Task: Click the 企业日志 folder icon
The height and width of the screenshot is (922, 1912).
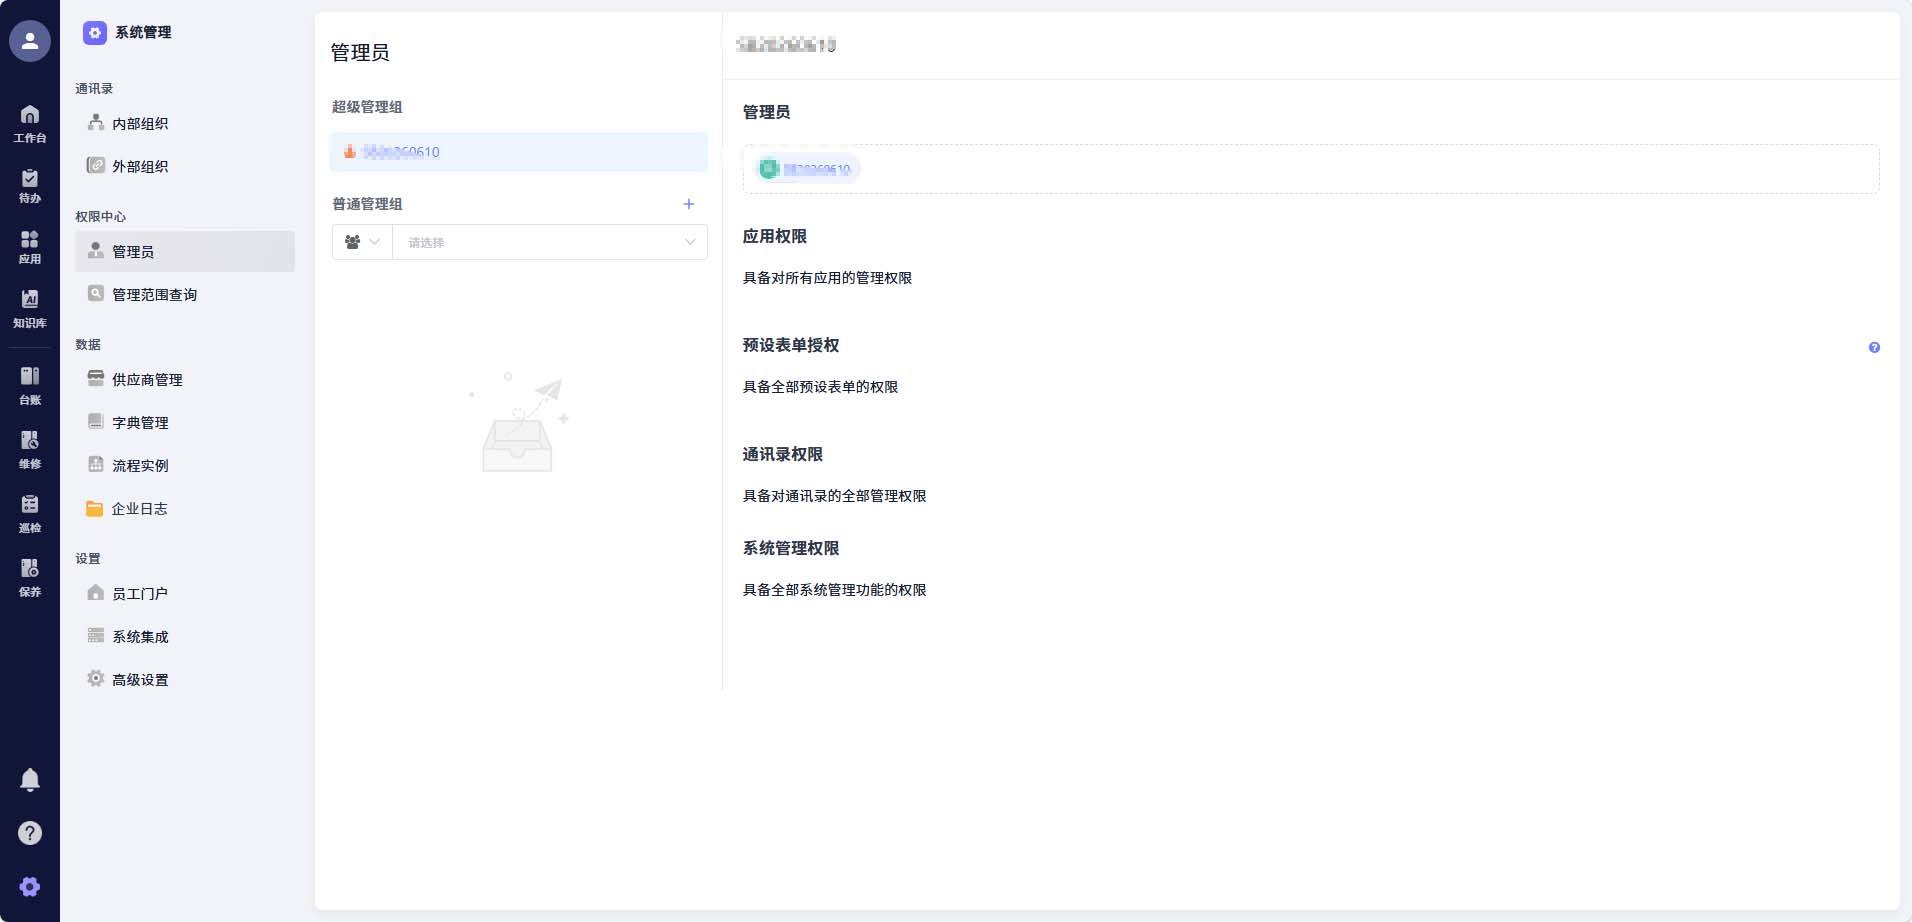Action: coord(95,508)
